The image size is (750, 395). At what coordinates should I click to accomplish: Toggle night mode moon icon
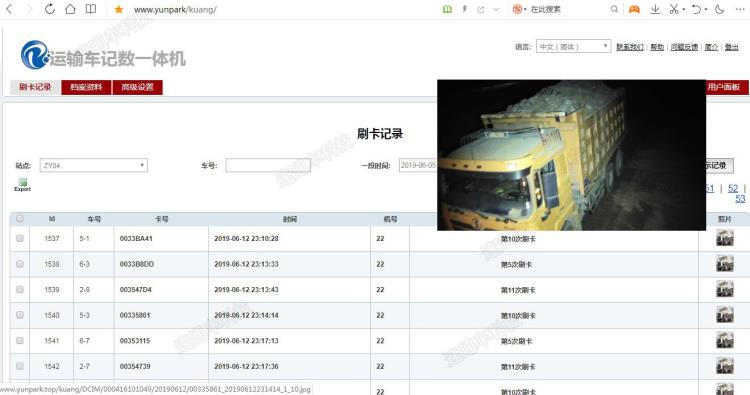coord(720,9)
